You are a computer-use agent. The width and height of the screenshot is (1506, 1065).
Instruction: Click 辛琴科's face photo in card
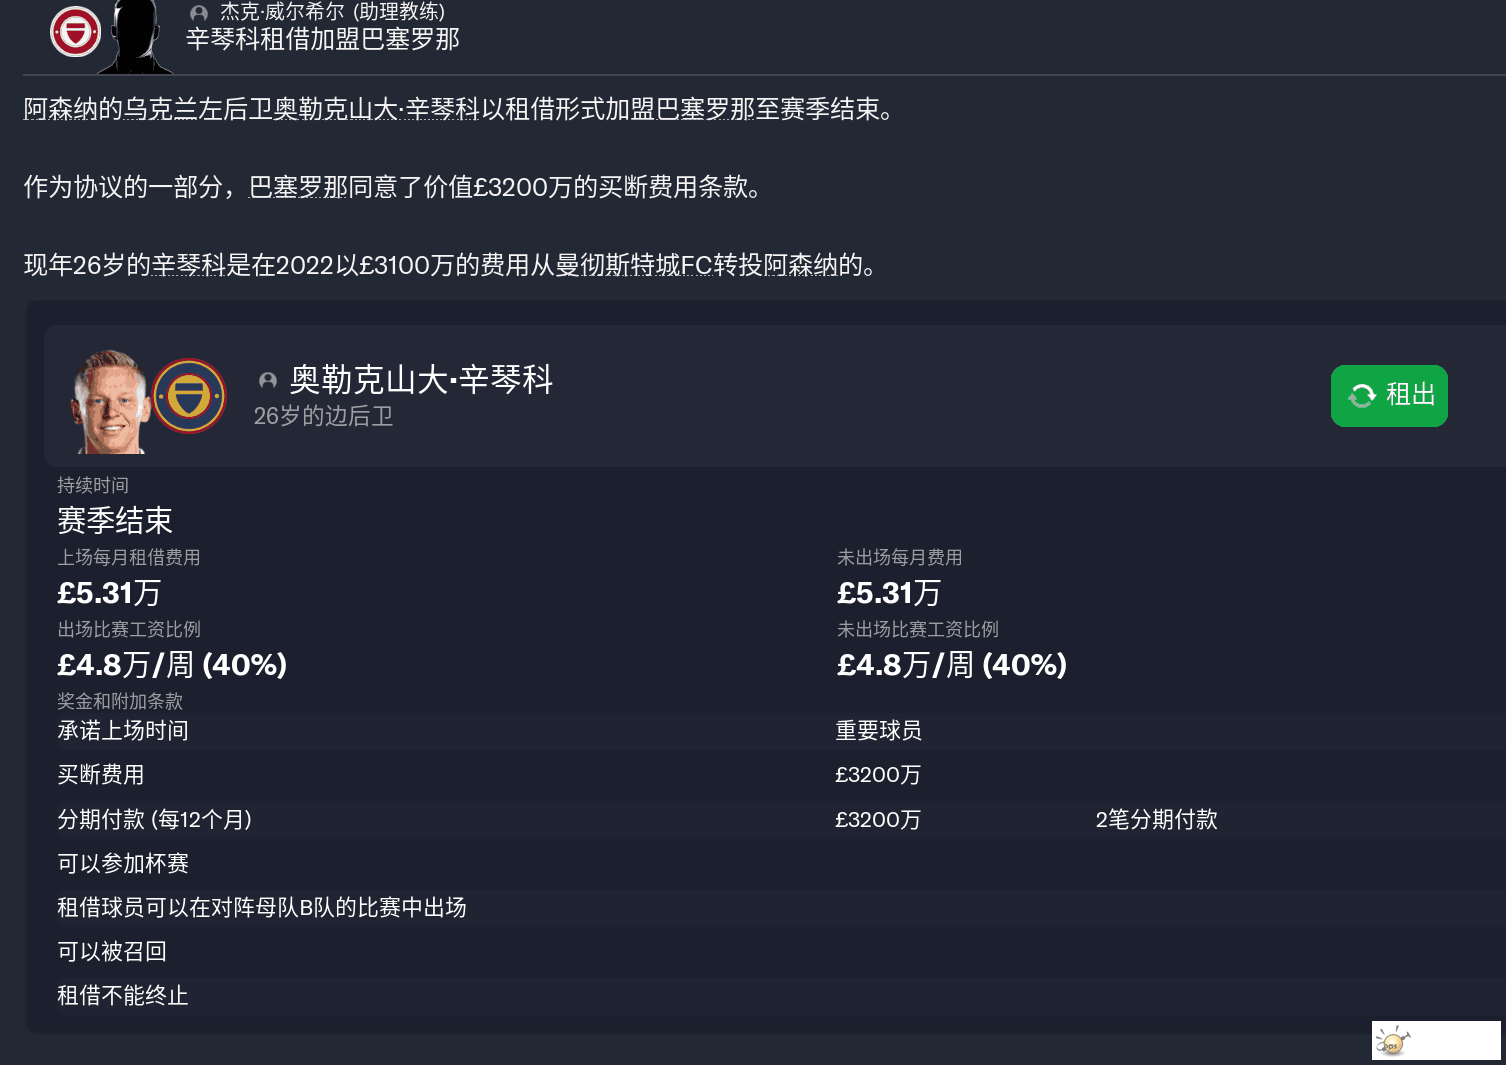pyautogui.click(x=109, y=402)
